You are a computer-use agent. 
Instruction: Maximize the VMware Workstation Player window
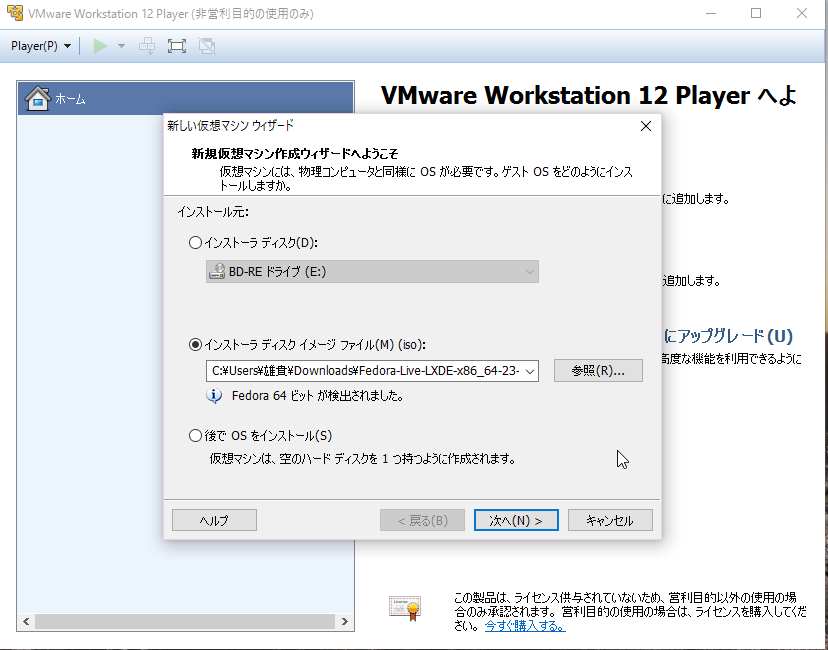756,13
